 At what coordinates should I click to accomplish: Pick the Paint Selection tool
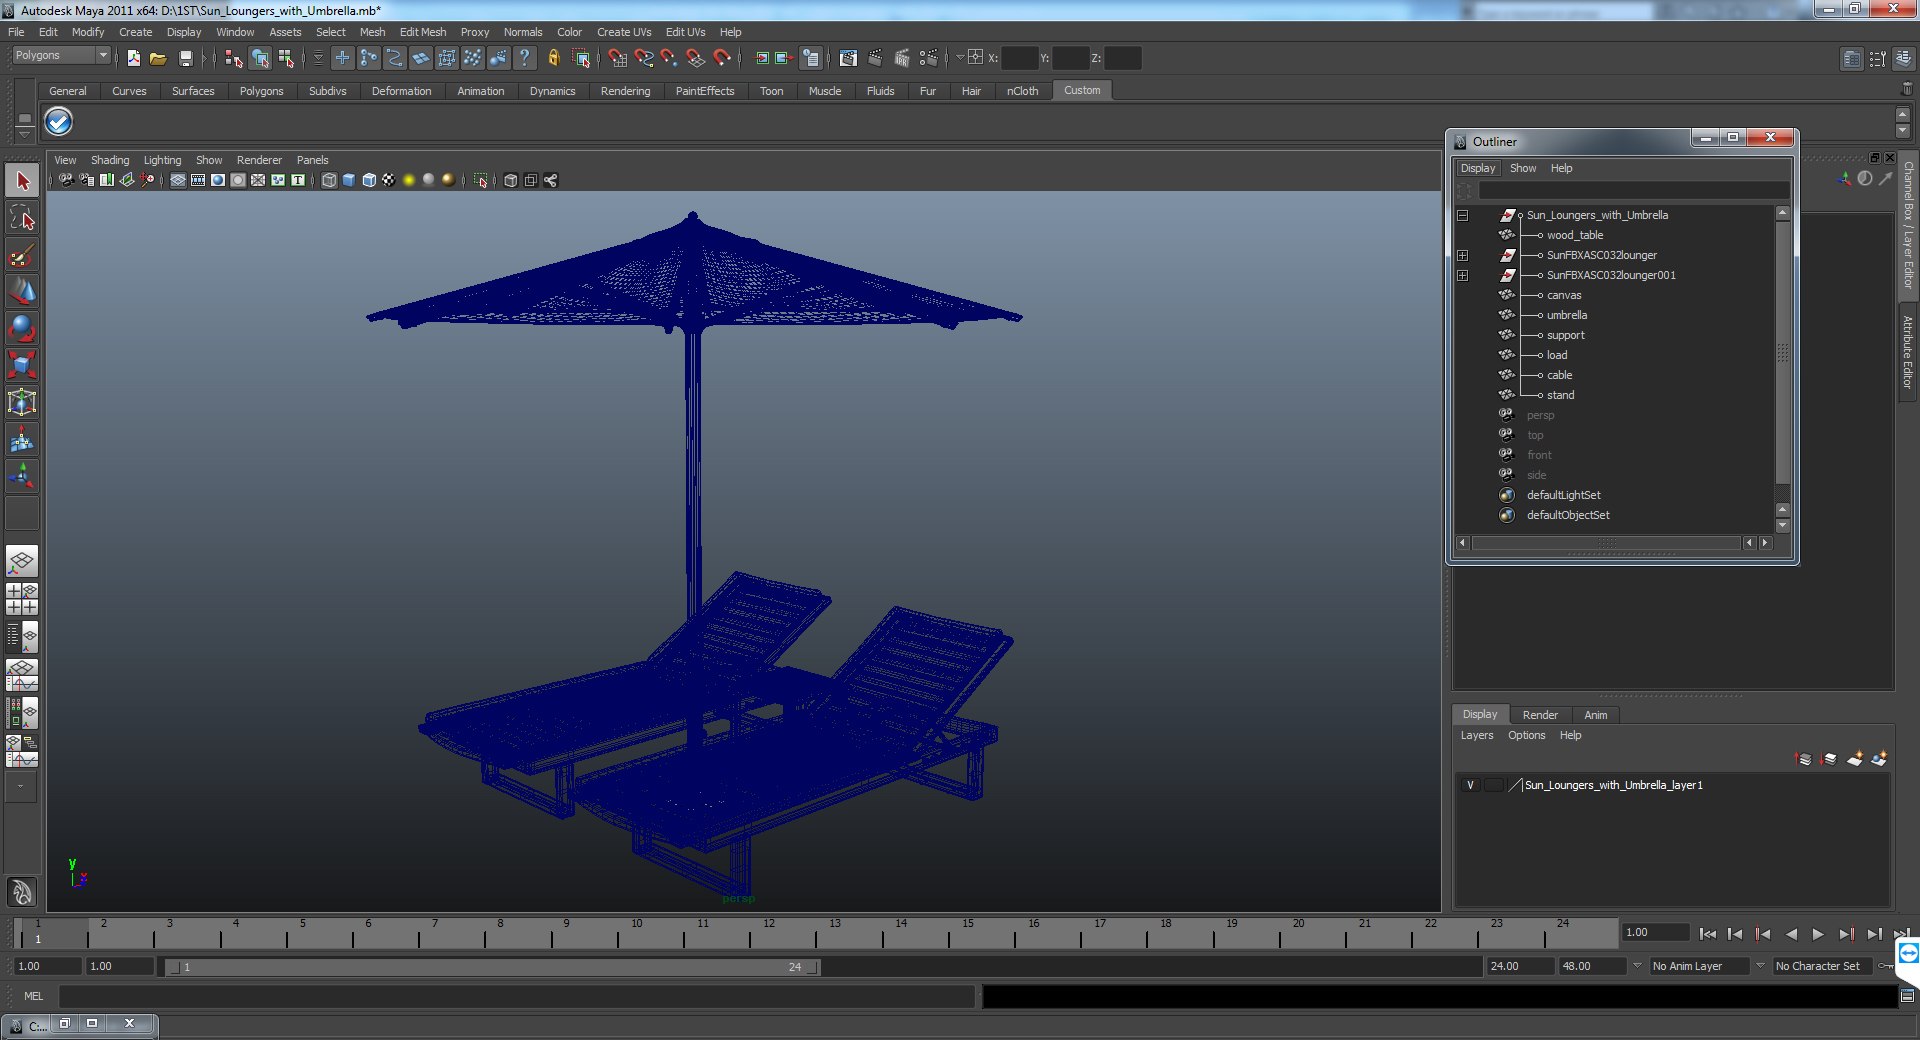22,255
